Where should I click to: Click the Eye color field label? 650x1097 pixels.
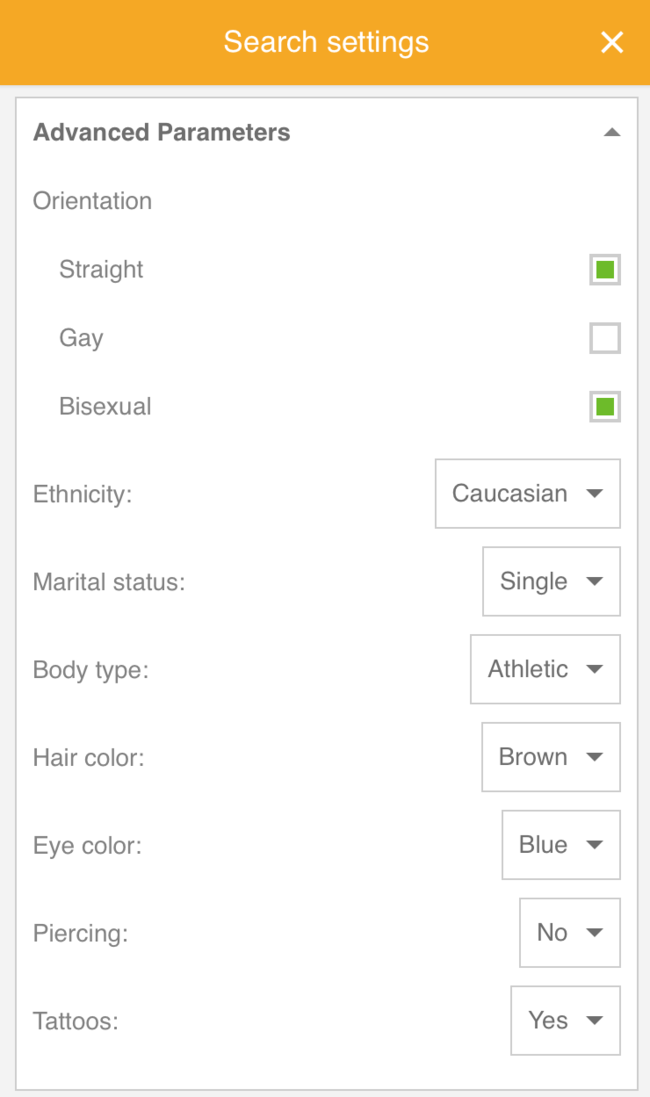[87, 846]
